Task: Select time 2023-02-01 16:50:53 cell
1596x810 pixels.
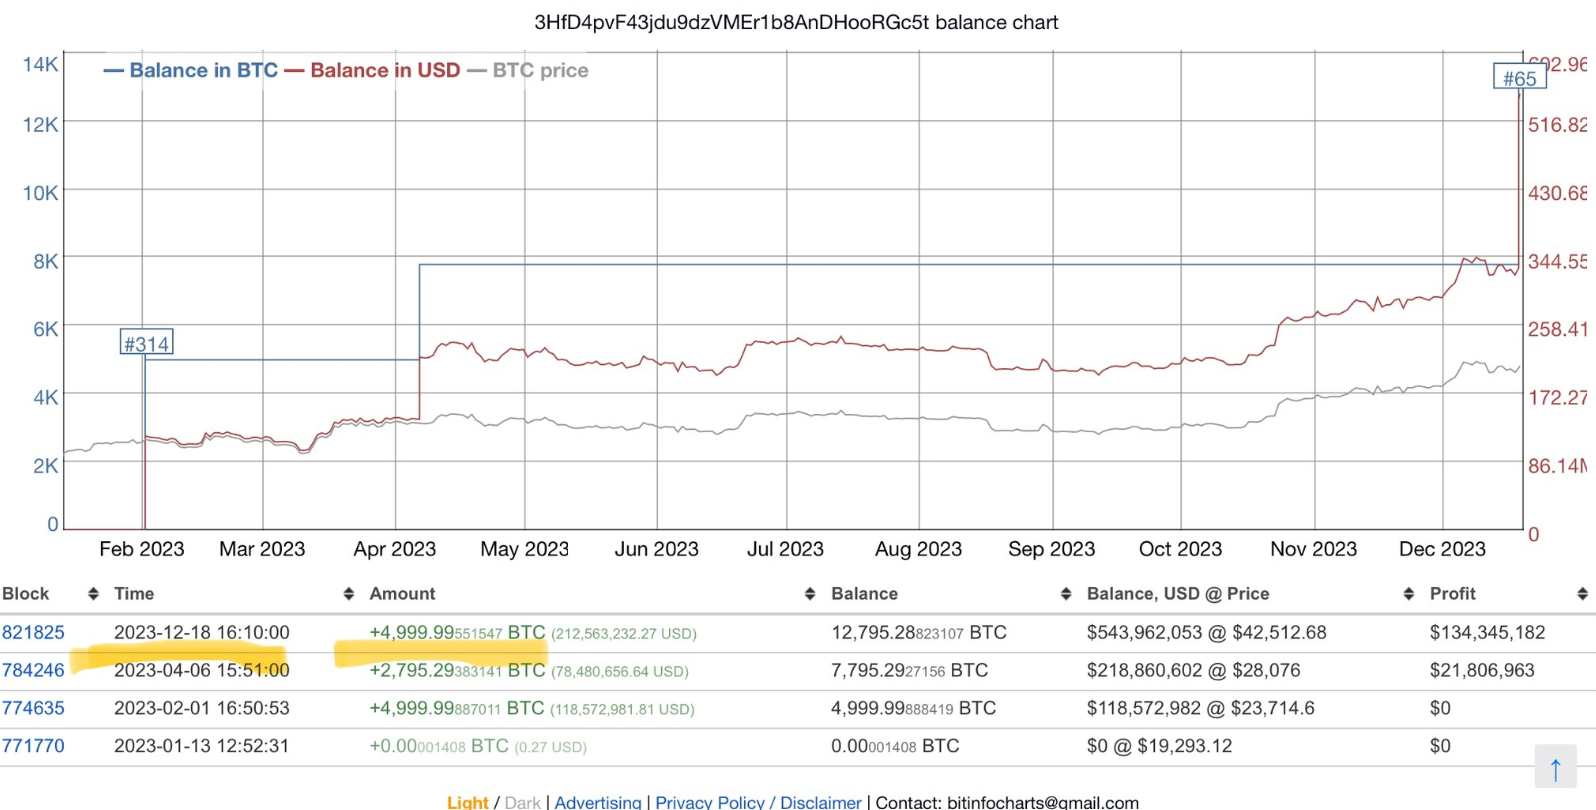Action: 202,709
